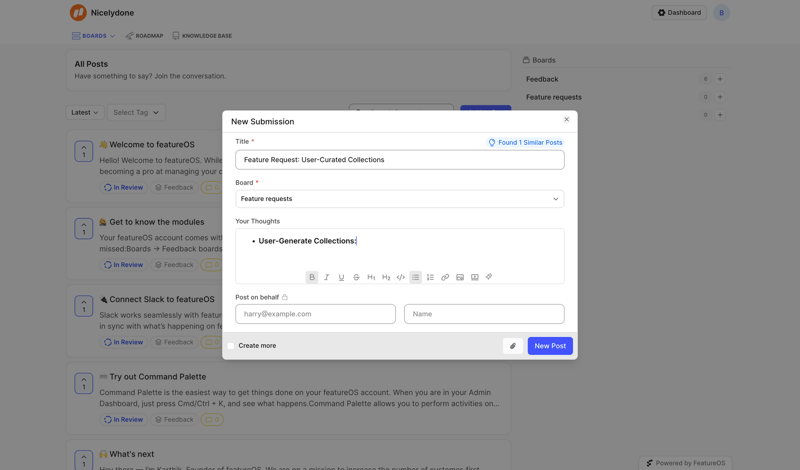Add a post to the Feedback board with plus

click(x=720, y=79)
